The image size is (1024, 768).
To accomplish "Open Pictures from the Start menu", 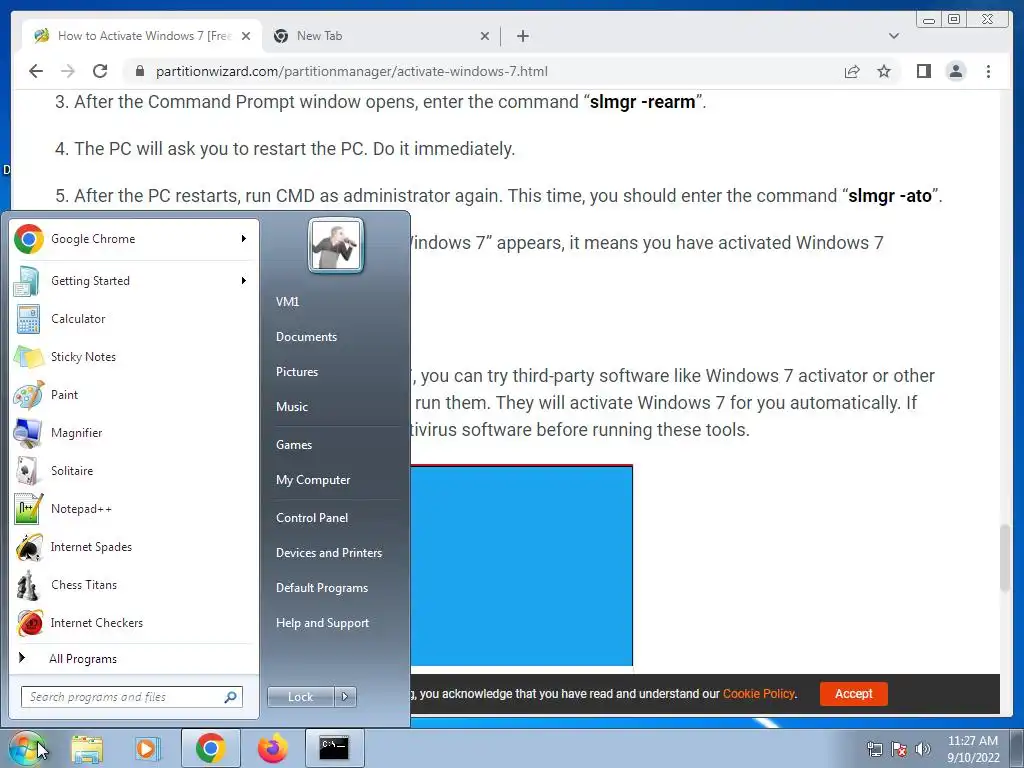I will (297, 372).
